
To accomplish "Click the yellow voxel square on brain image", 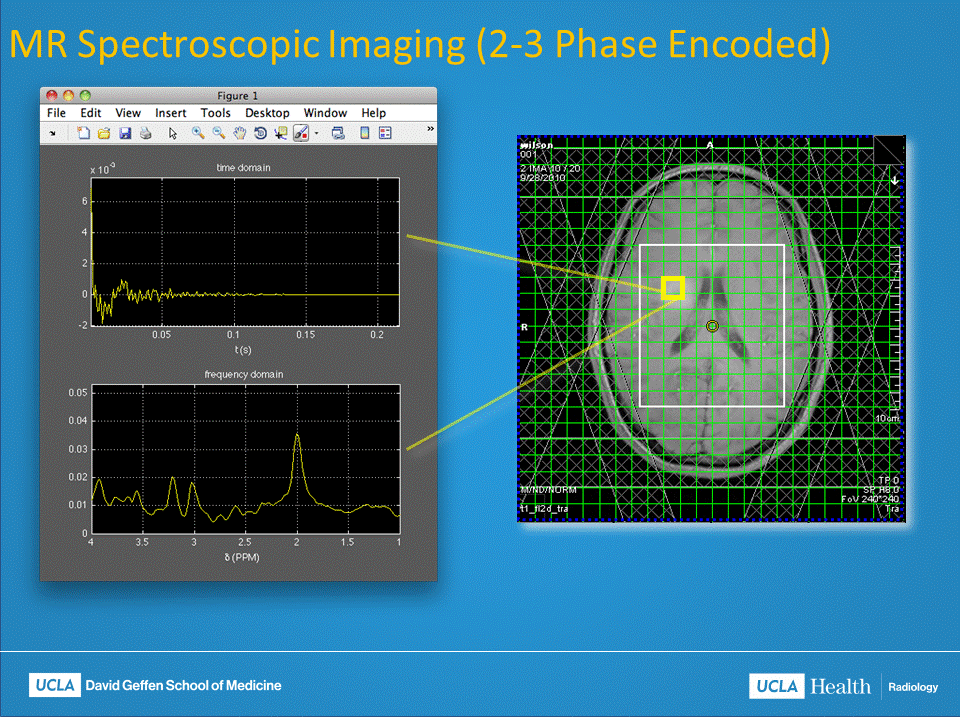I will click(673, 288).
